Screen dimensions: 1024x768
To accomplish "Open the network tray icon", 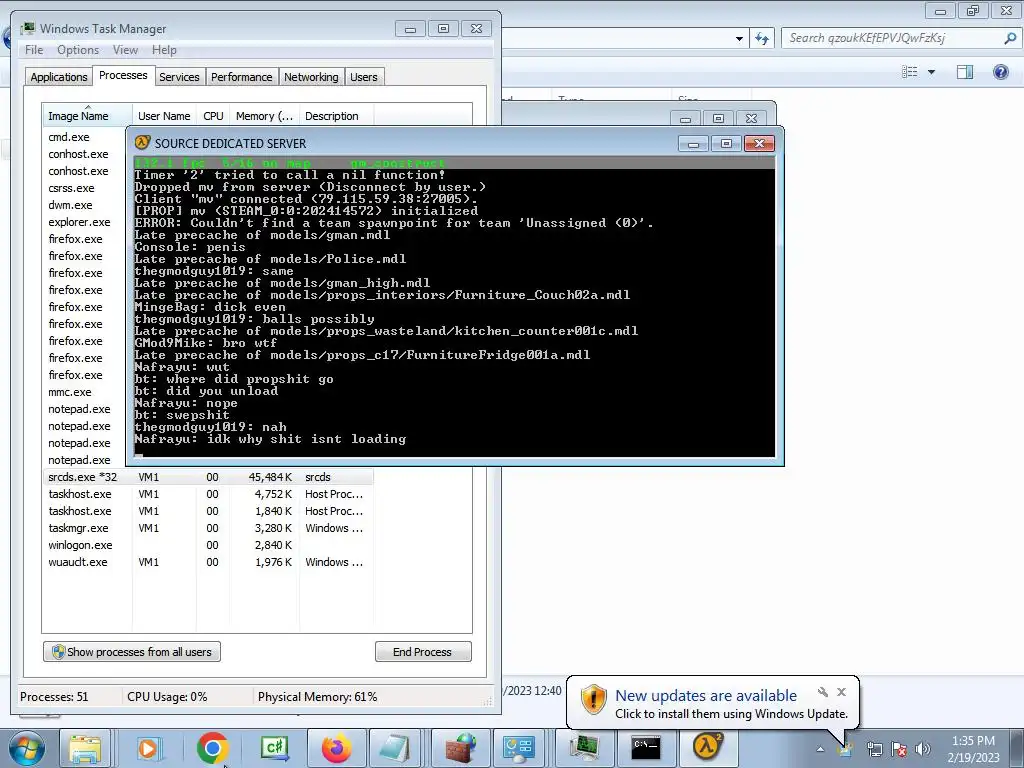I will pyautogui.click(x=874, y=749).
